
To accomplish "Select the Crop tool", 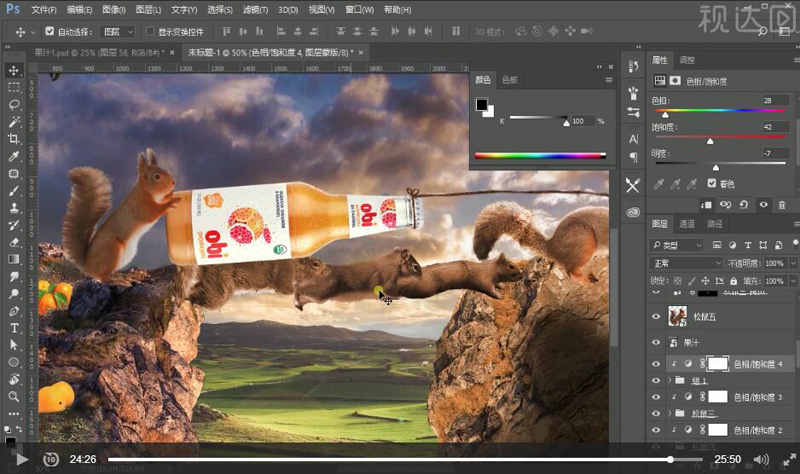I will point(14,139).
